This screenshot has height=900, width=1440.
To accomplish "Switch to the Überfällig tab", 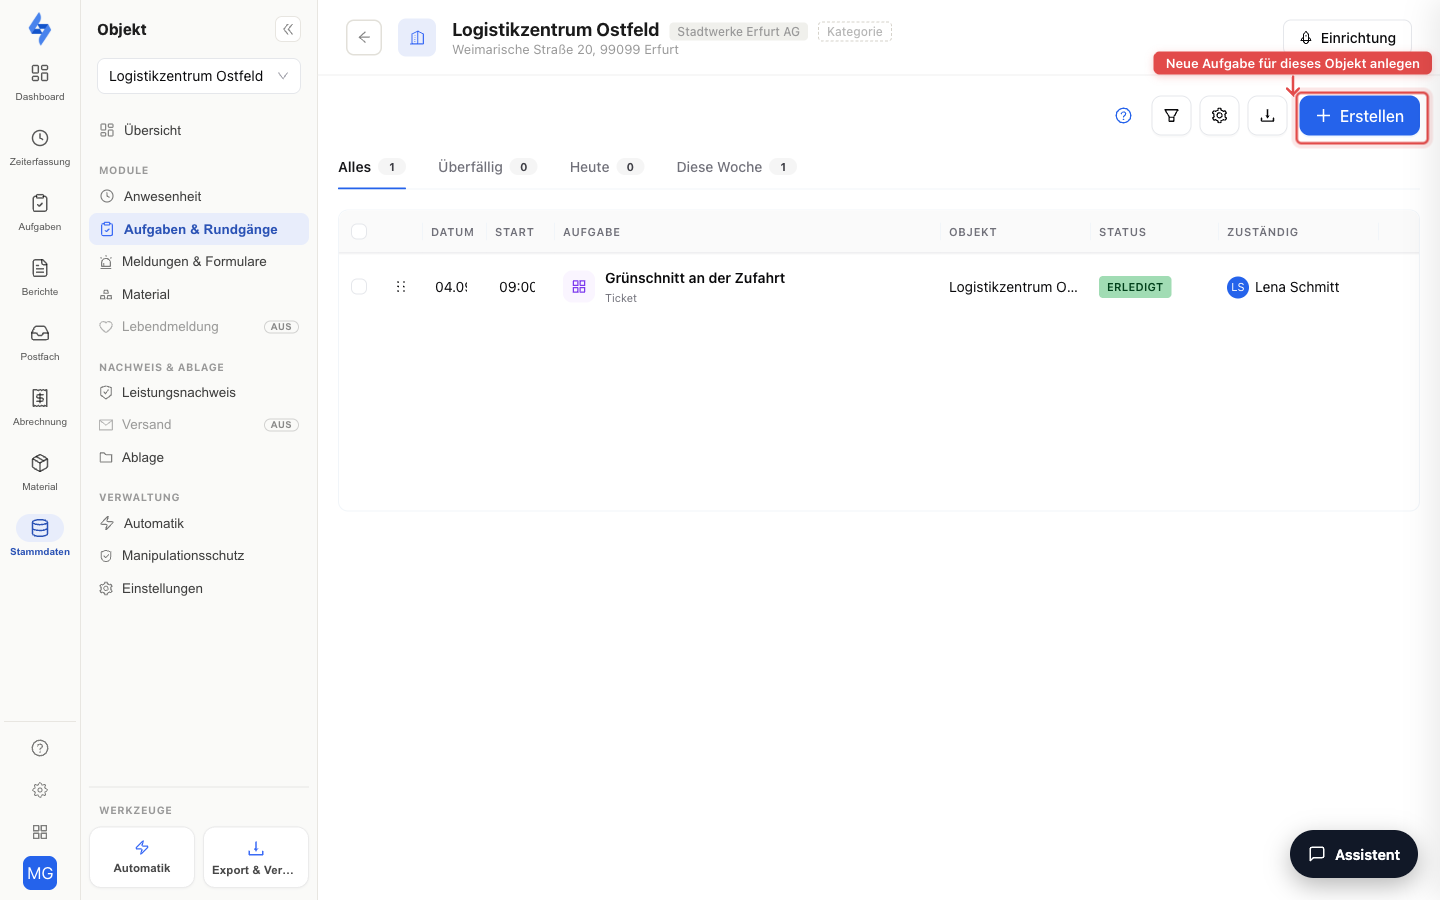I will point(487,167).
